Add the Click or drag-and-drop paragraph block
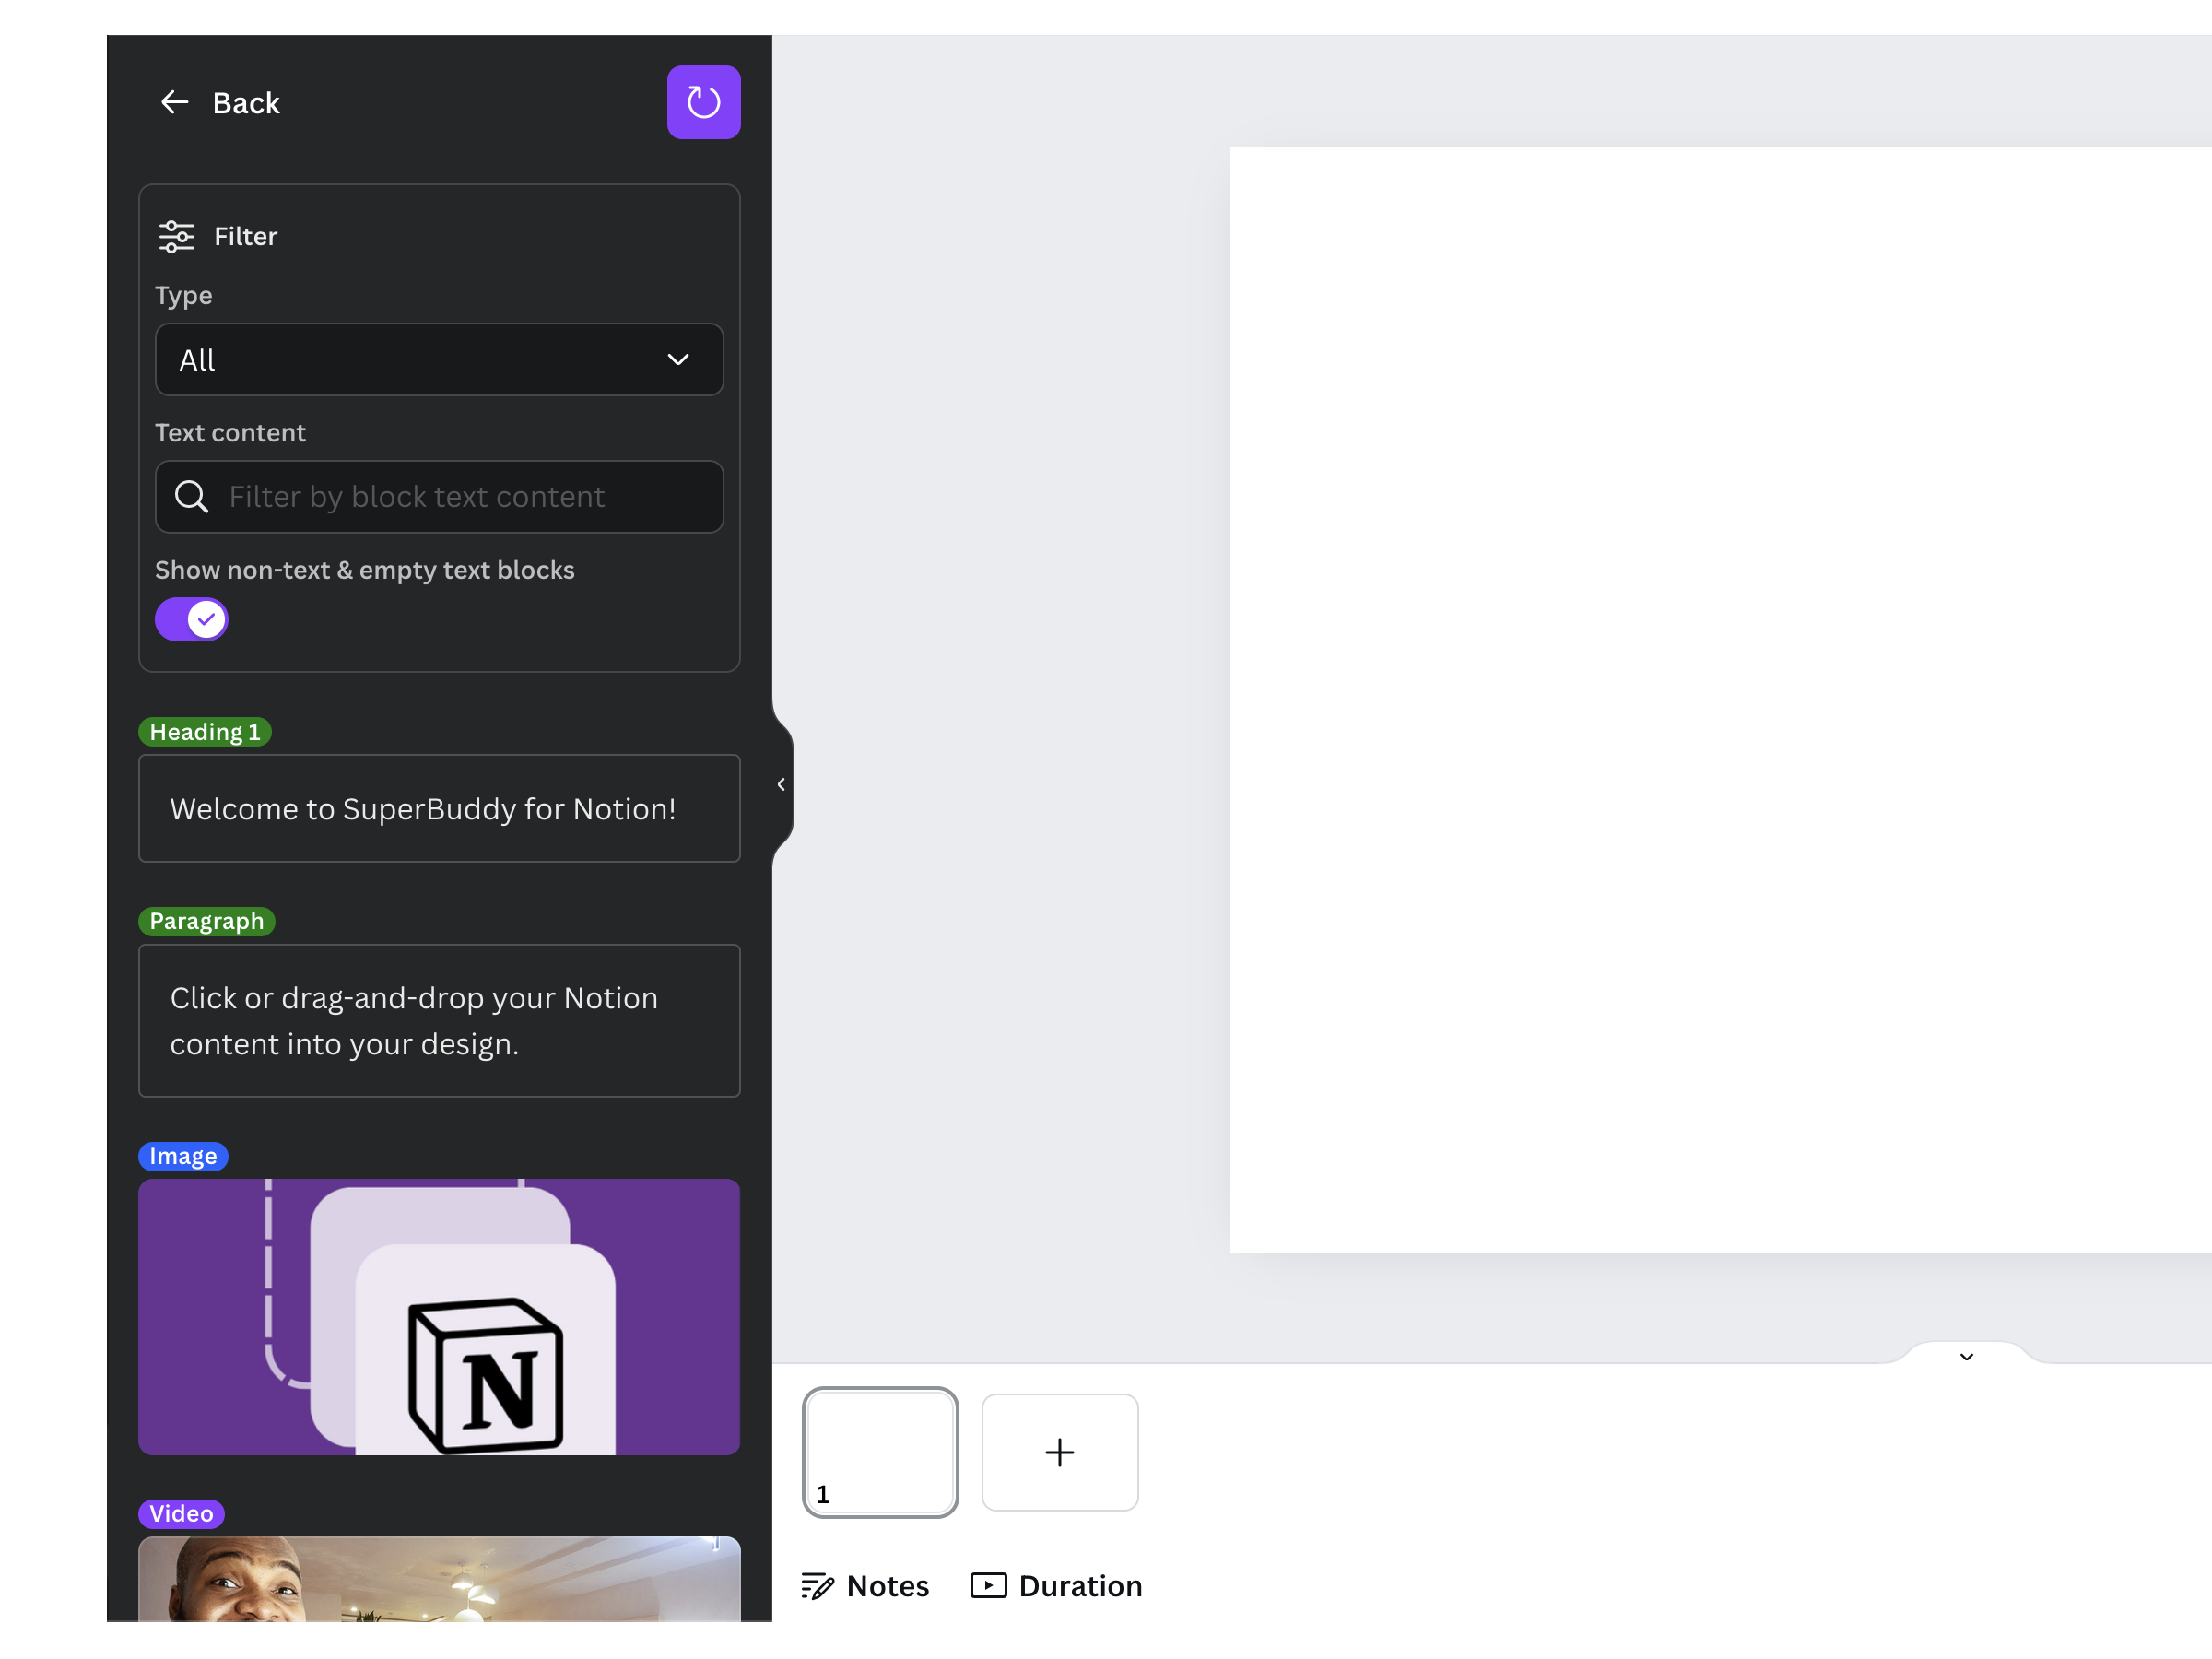The width and height of the screenshot is (2212, 1659). tap(439, 1020)
